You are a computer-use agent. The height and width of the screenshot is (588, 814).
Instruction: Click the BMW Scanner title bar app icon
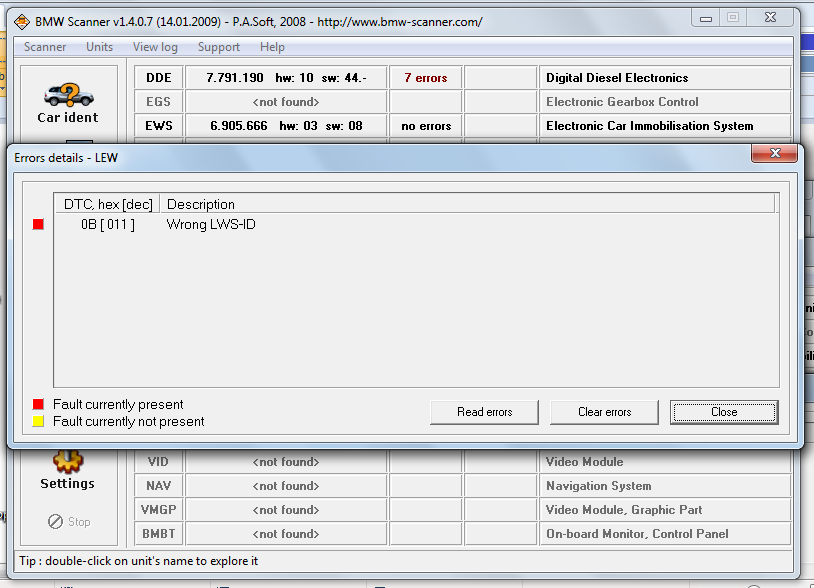[22, 22]
